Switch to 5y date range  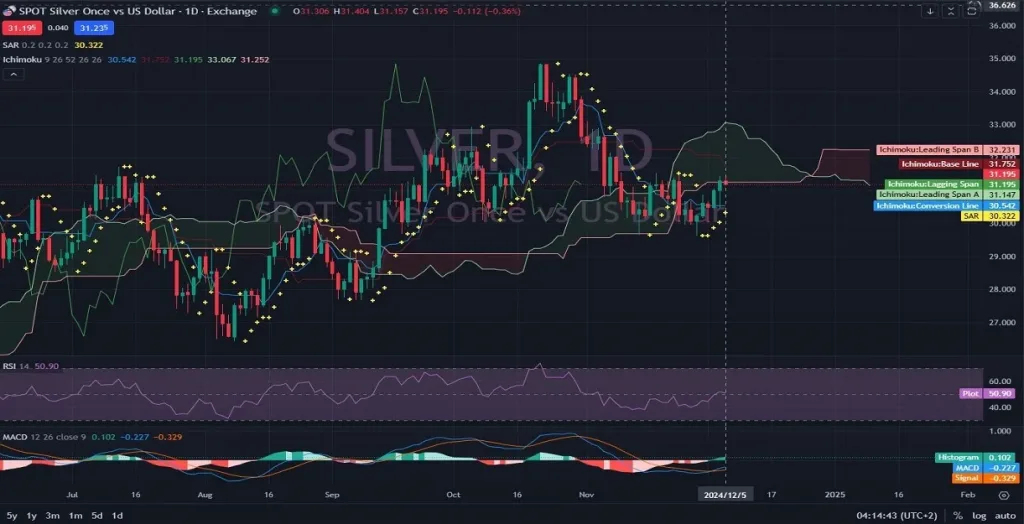pos(12,516)
